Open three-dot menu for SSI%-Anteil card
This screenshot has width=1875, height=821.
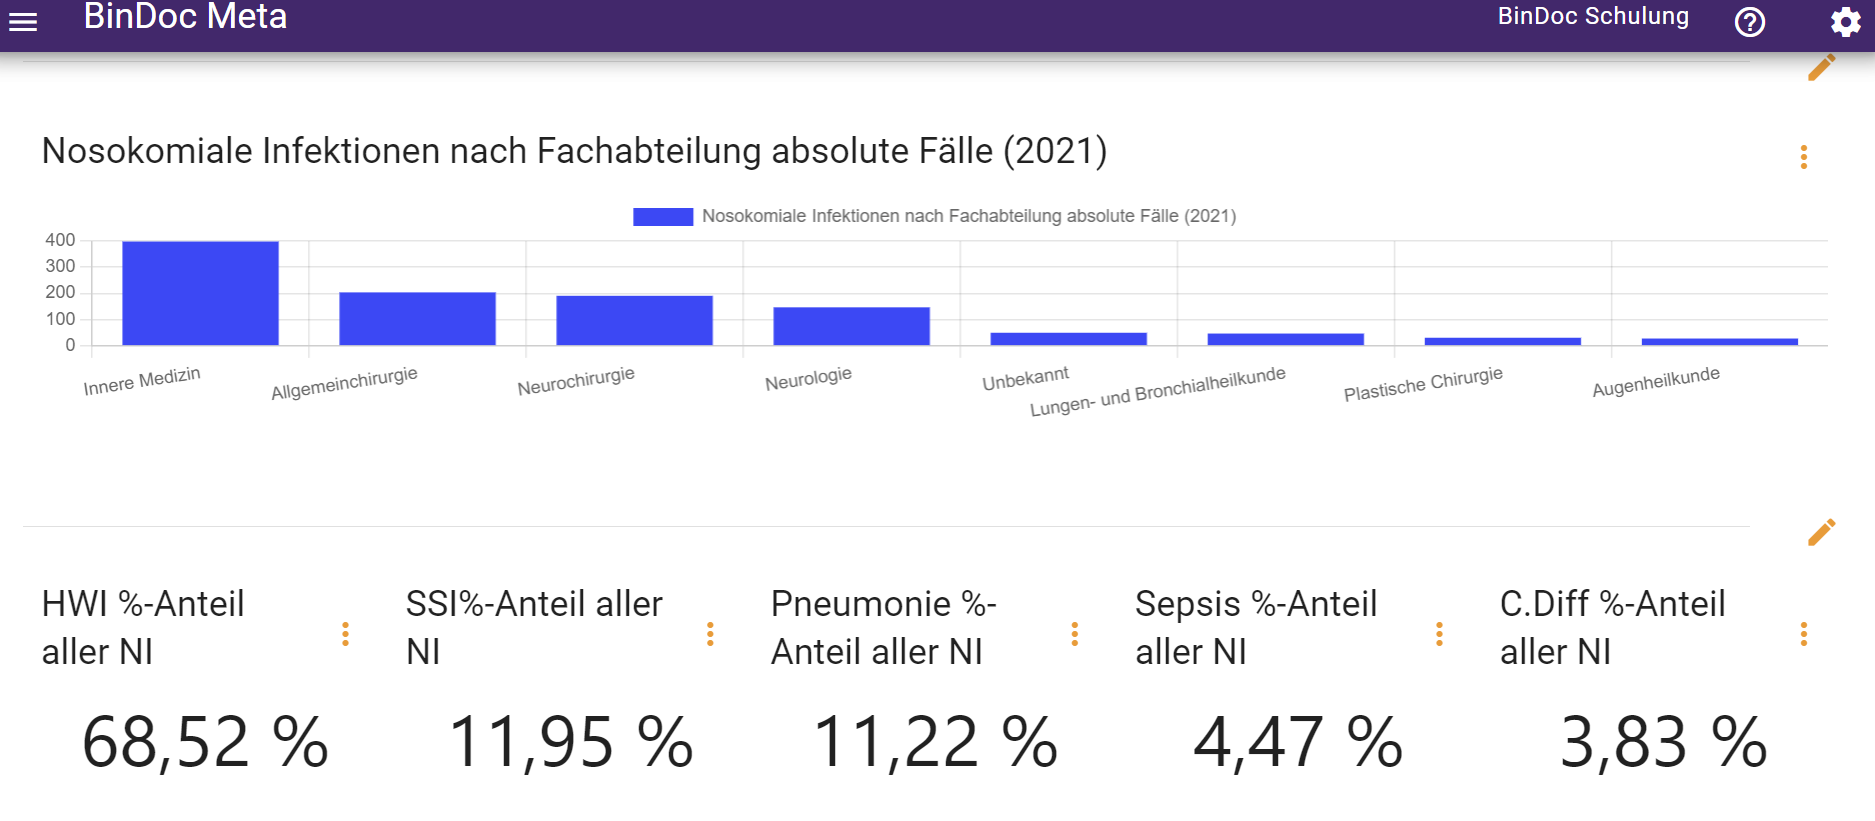click(710, 634)
